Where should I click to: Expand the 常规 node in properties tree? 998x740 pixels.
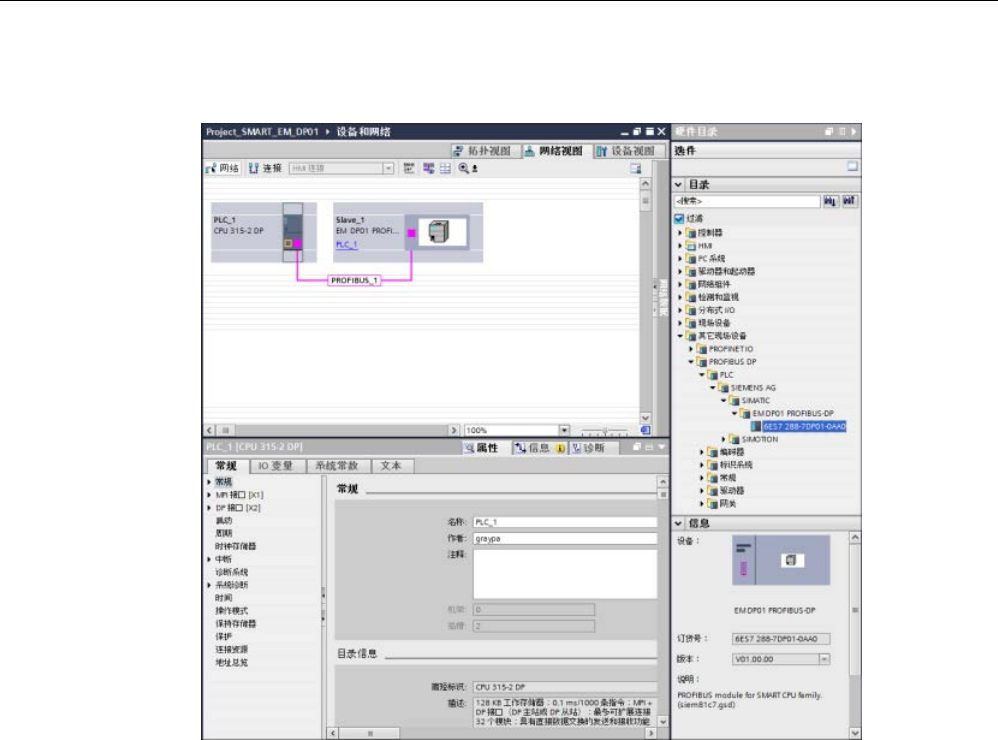(x=209, y=482)
